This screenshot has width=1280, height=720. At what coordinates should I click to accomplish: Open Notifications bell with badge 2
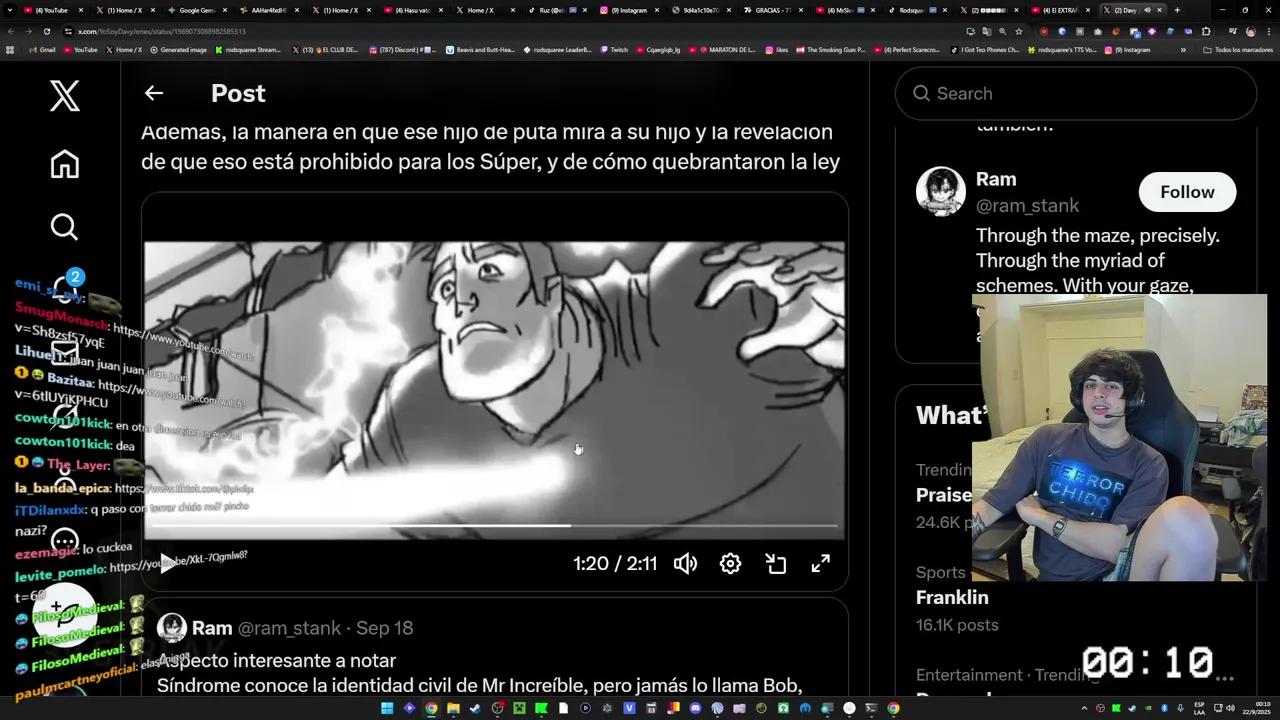point(66,289)
